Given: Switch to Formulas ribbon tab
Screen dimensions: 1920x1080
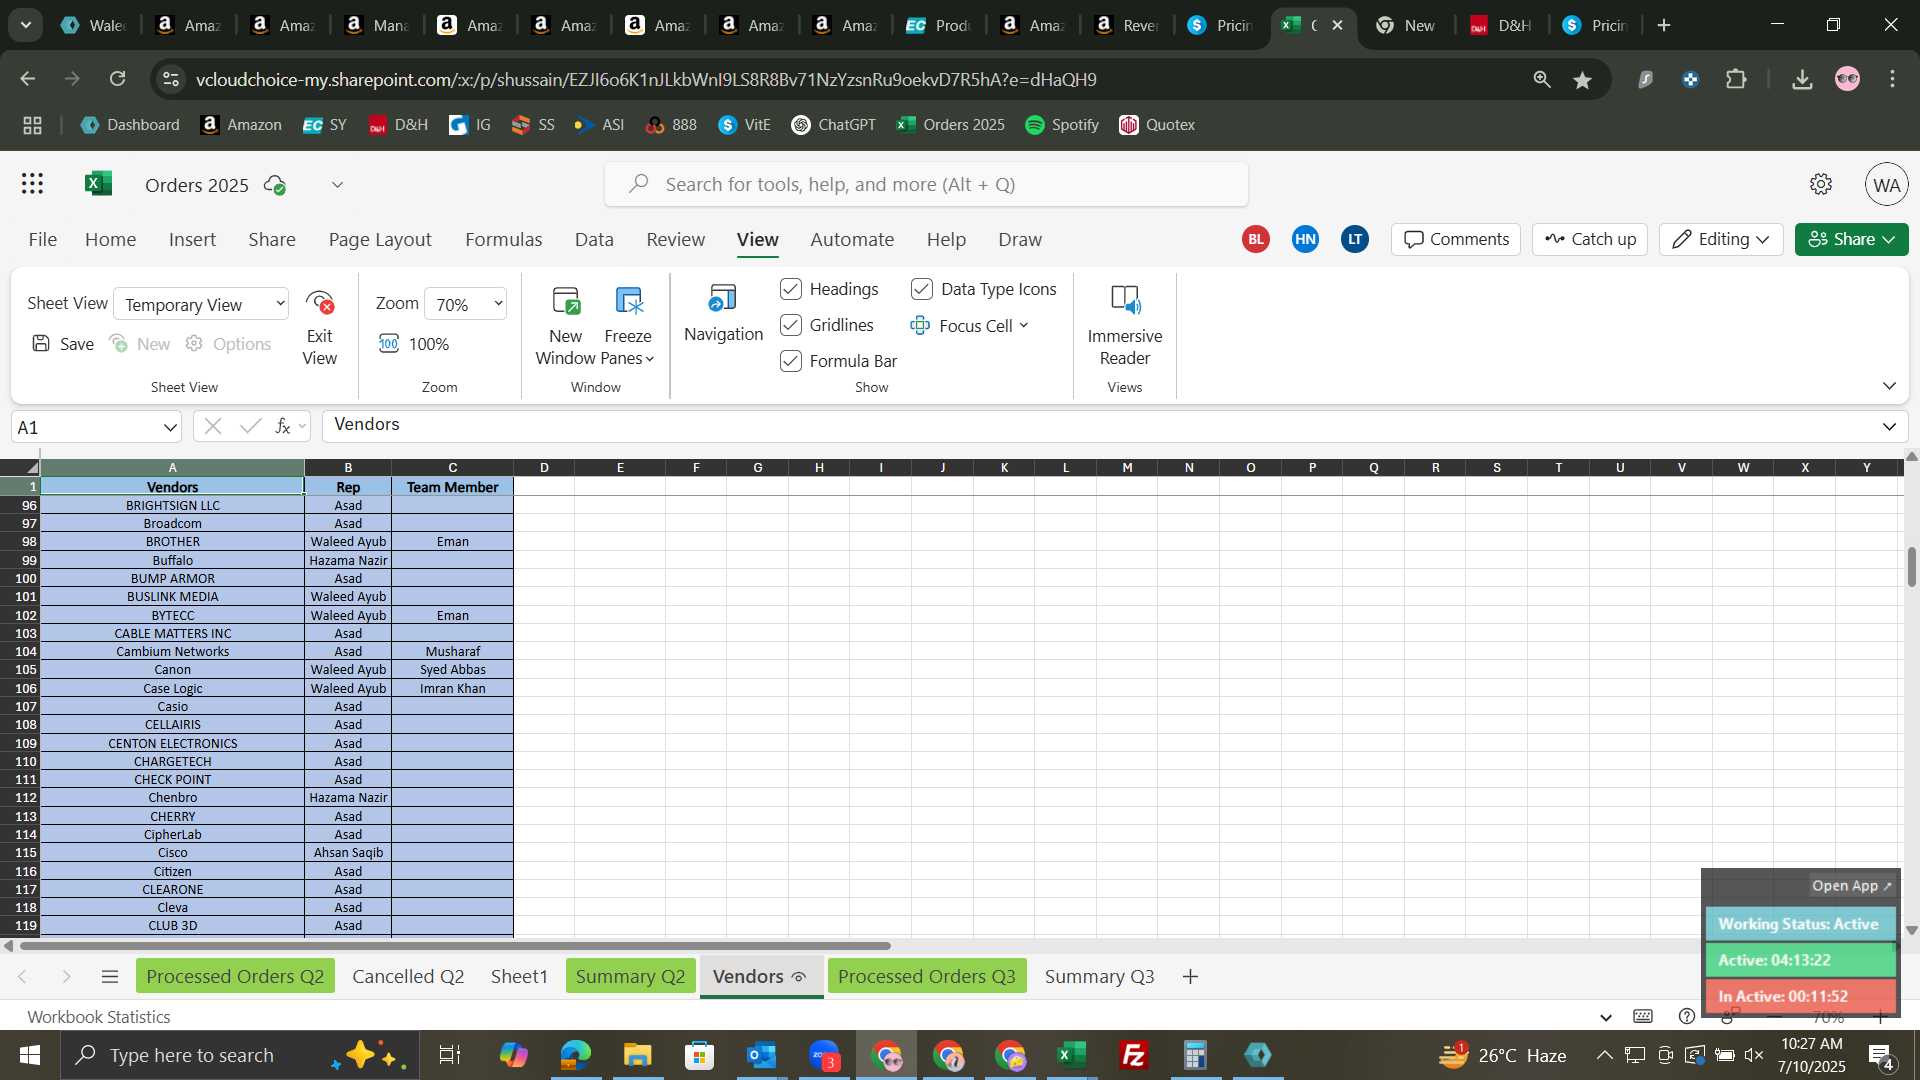Looking at the screenshot, I should pyautogui.click(x=503, y=239).
